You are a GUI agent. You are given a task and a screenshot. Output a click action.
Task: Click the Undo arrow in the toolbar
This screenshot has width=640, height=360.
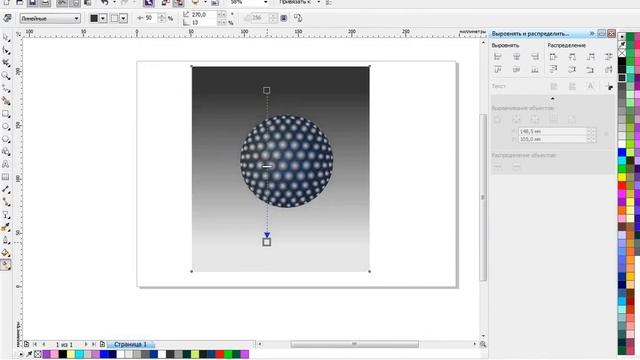coord(104,3)
